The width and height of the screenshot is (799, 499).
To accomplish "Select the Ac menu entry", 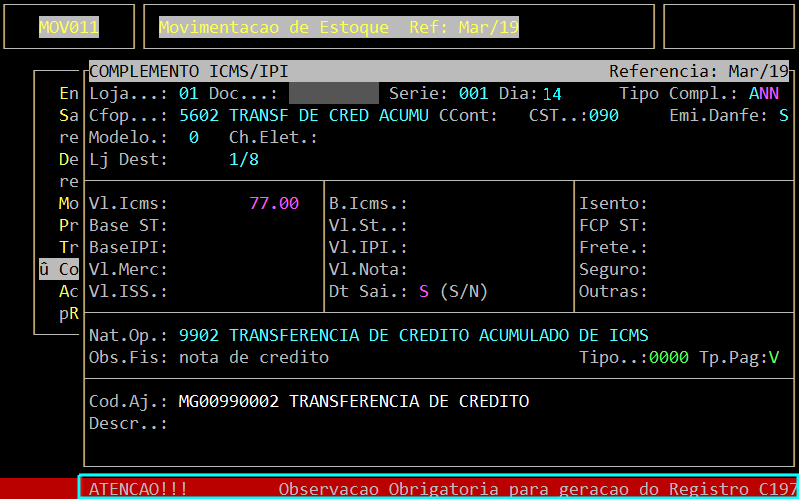I will tap(69, 291).
